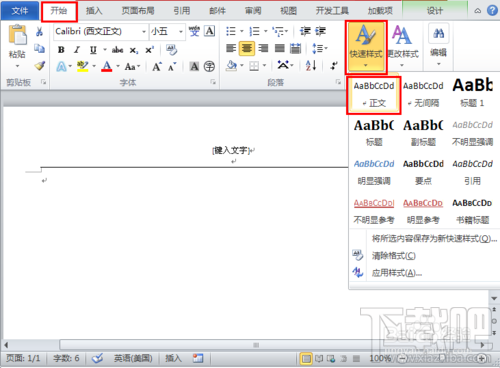
Task: Open the Text Effects button
Action: pos(61,66)
